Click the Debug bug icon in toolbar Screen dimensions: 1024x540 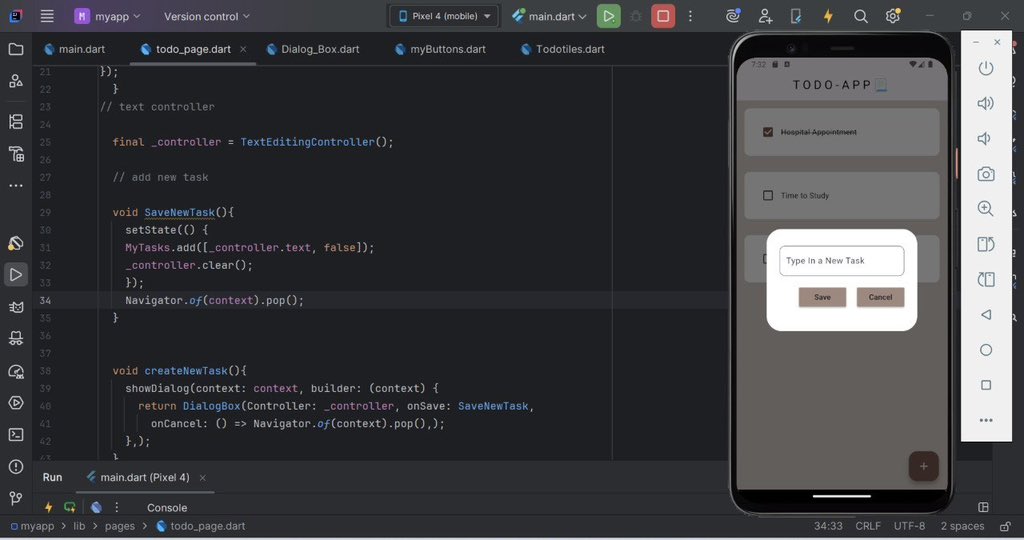(x=635, y=16)
